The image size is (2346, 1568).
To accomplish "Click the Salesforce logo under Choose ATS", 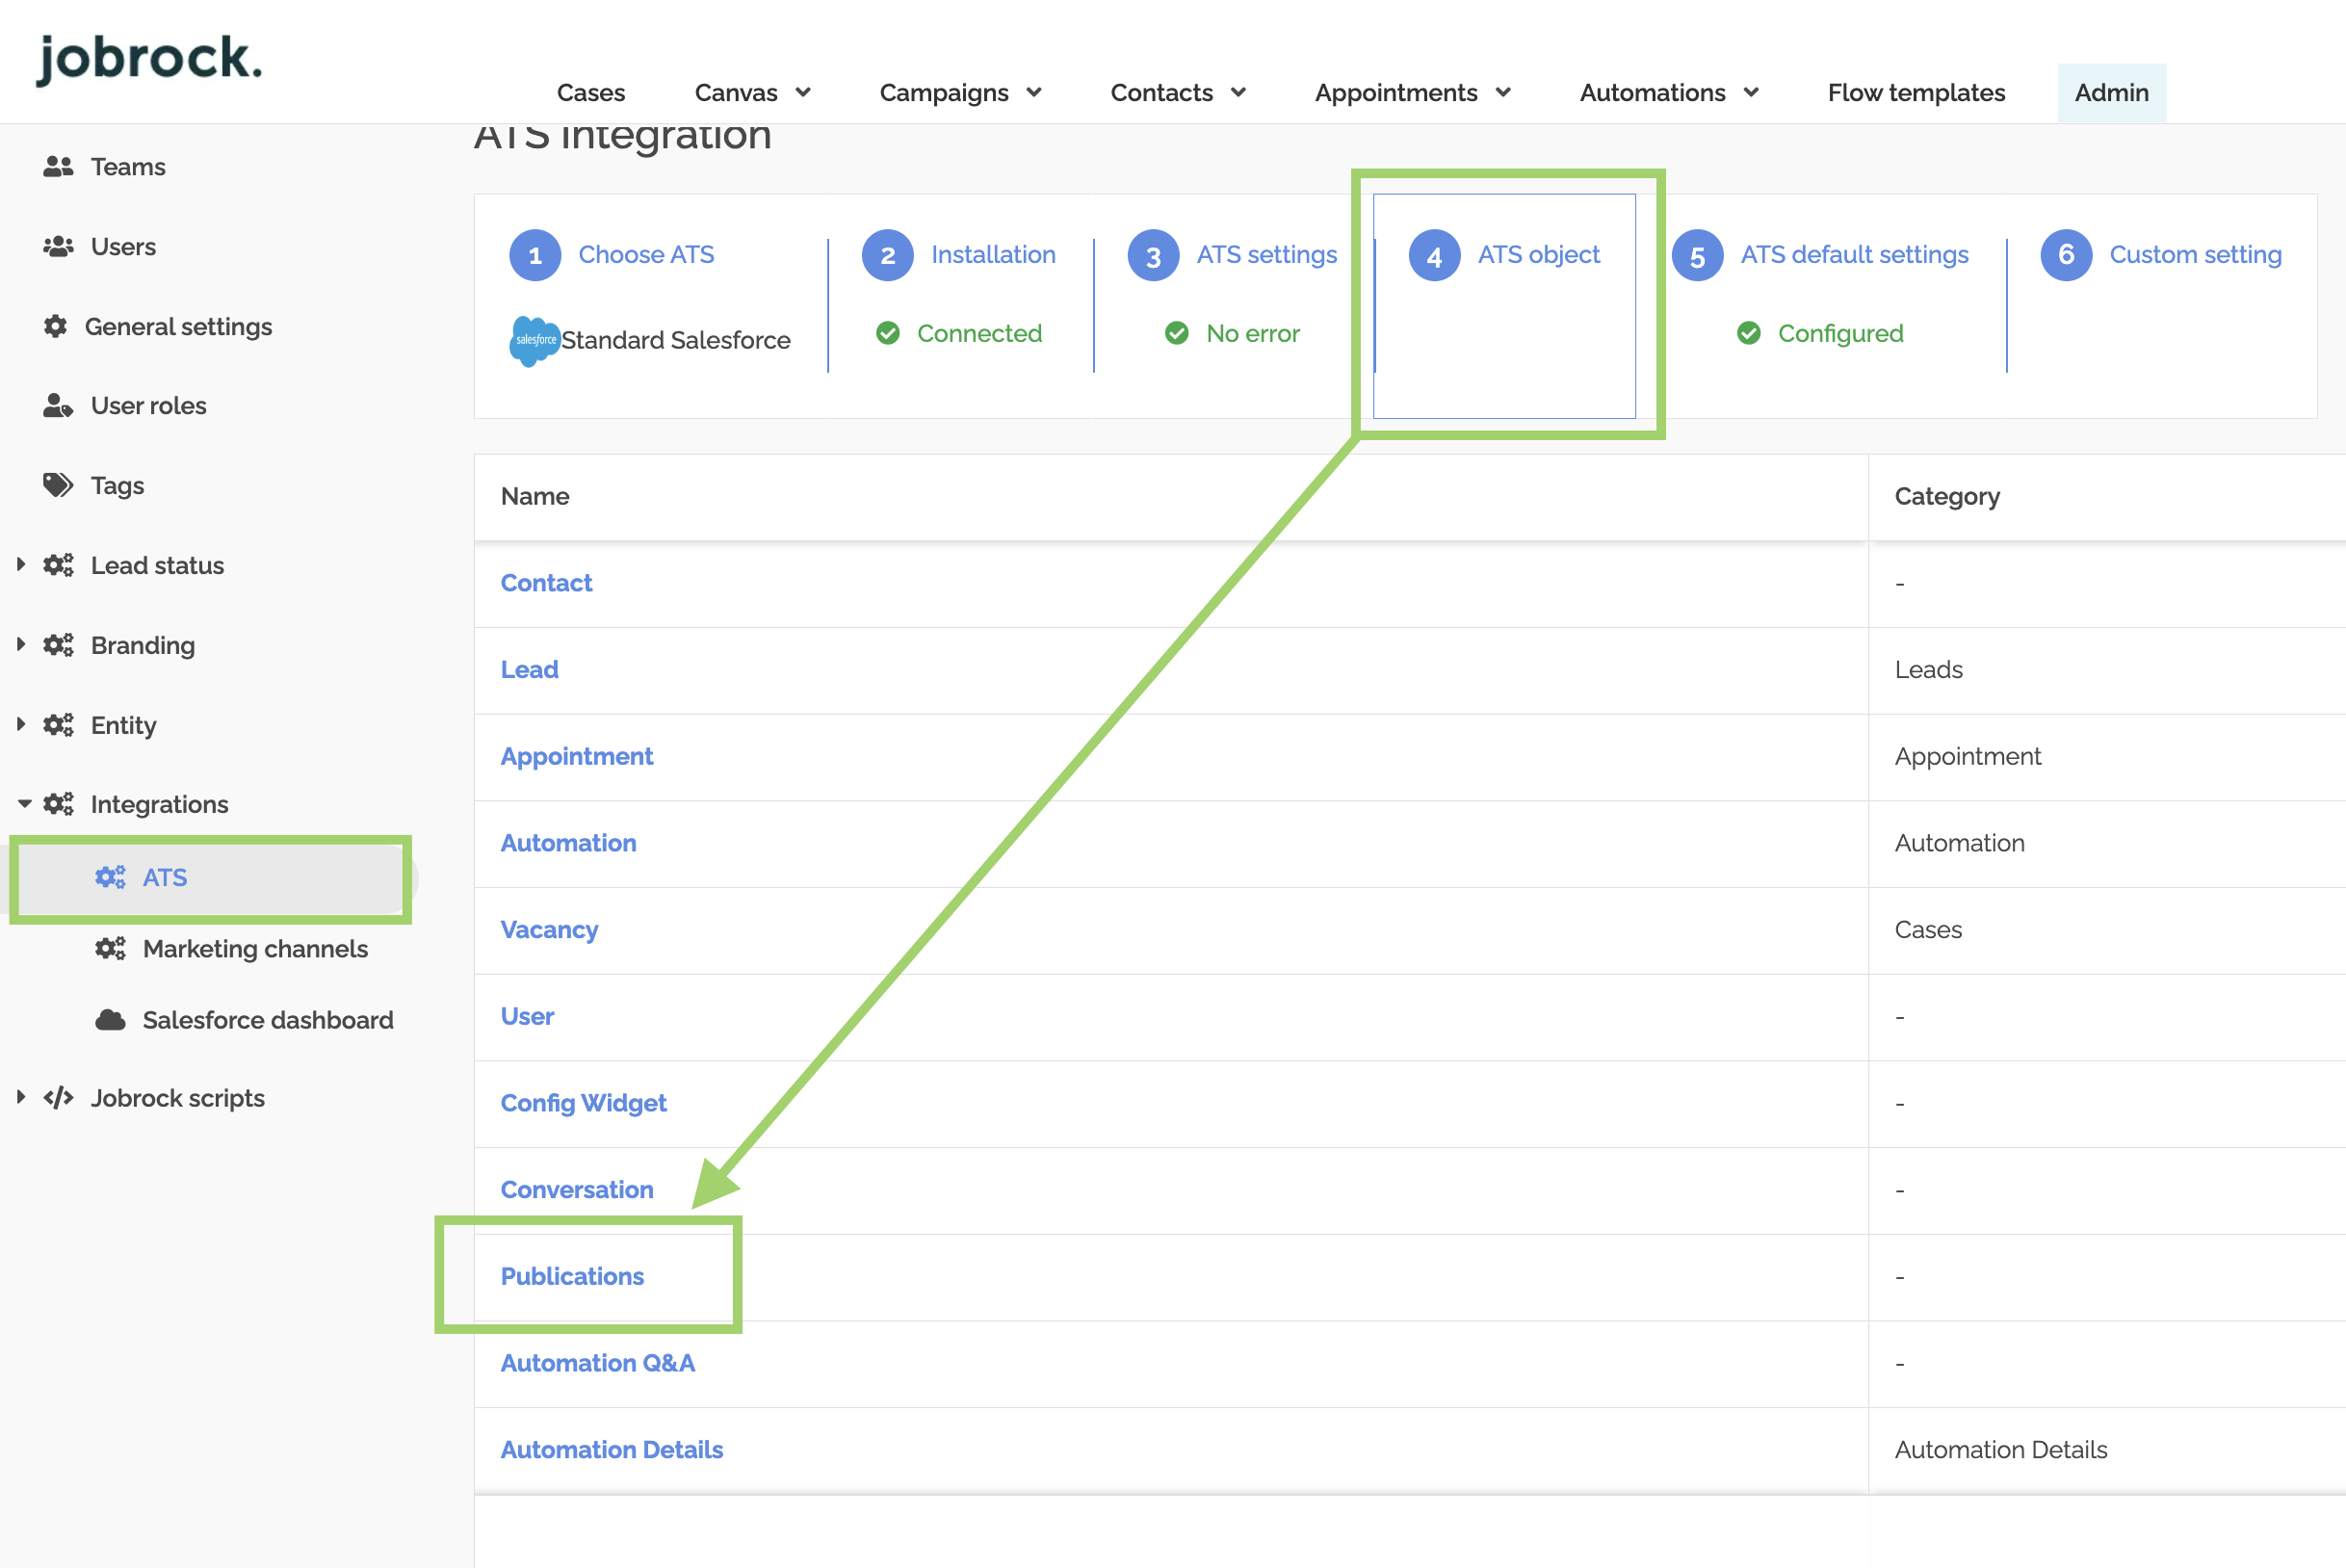I will click(535, 340).
